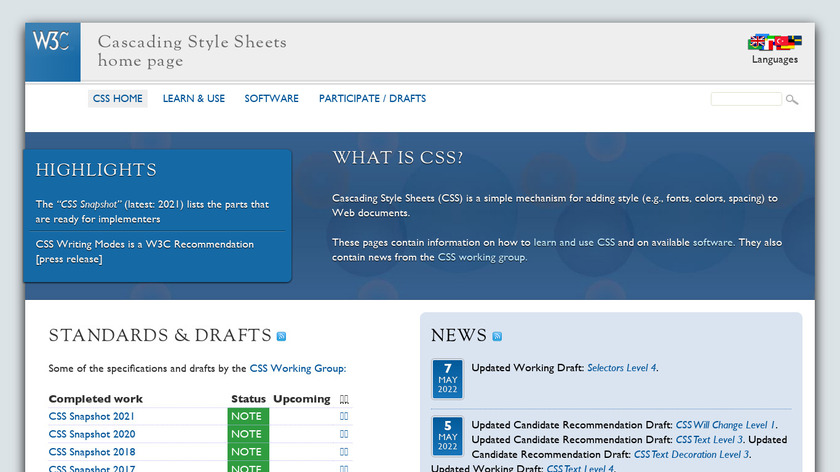Open the "CSS working group" intro link
840x472 pixels.
(x=482, y=257)
